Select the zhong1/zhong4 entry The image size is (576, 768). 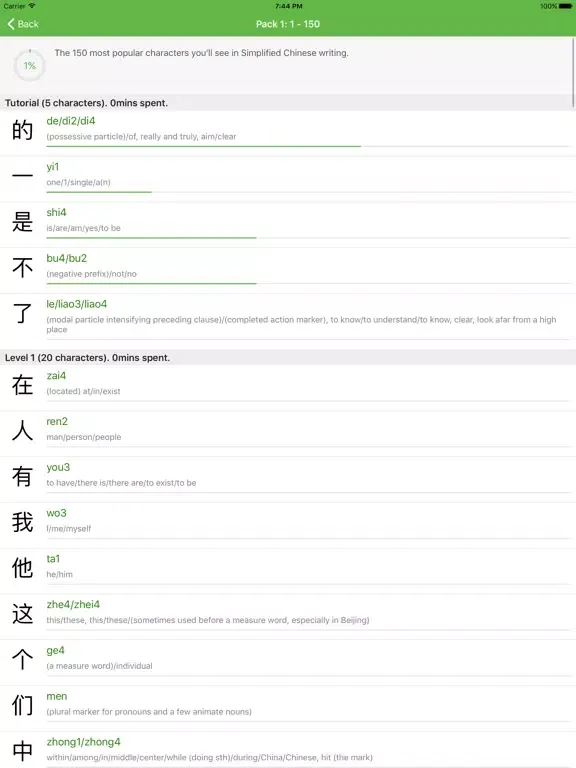tap(288, 749)
